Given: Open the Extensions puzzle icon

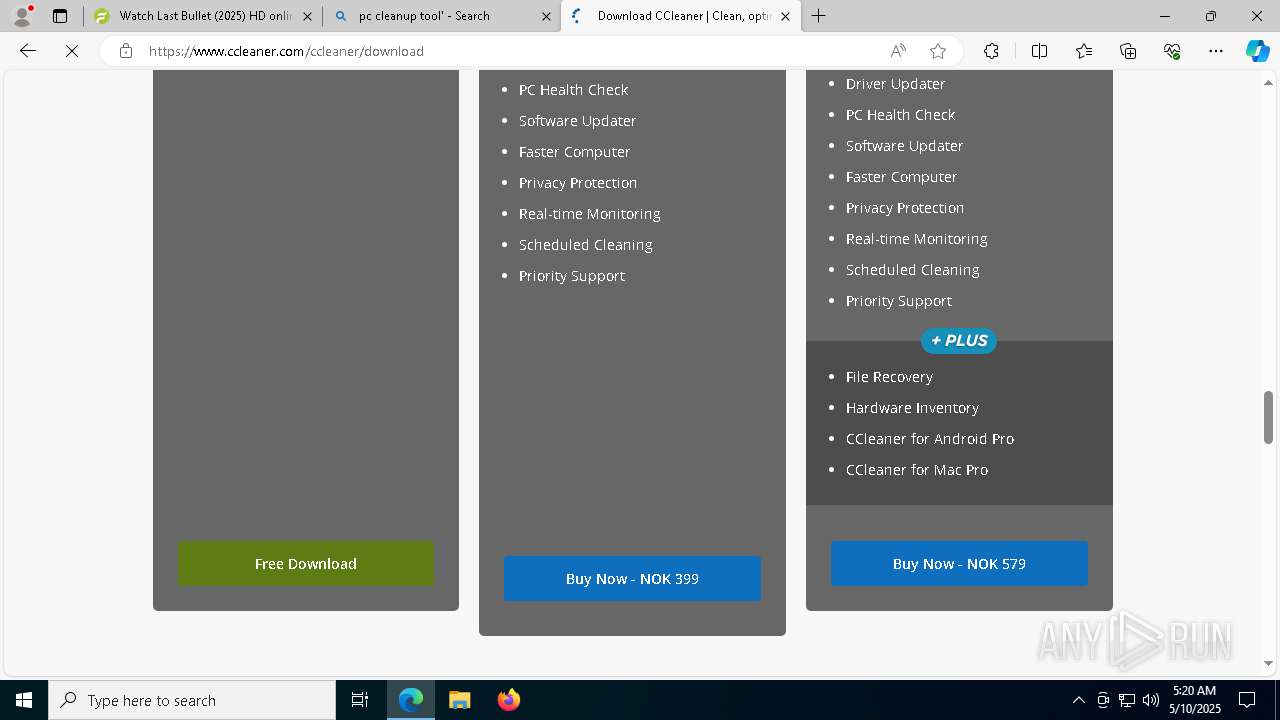Looking at the screenshot, I should (991, 51).
